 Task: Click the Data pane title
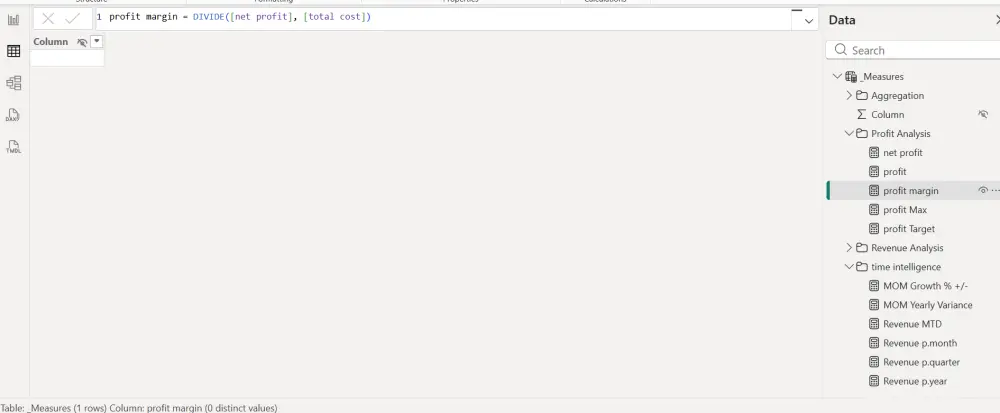click(842, 20)
